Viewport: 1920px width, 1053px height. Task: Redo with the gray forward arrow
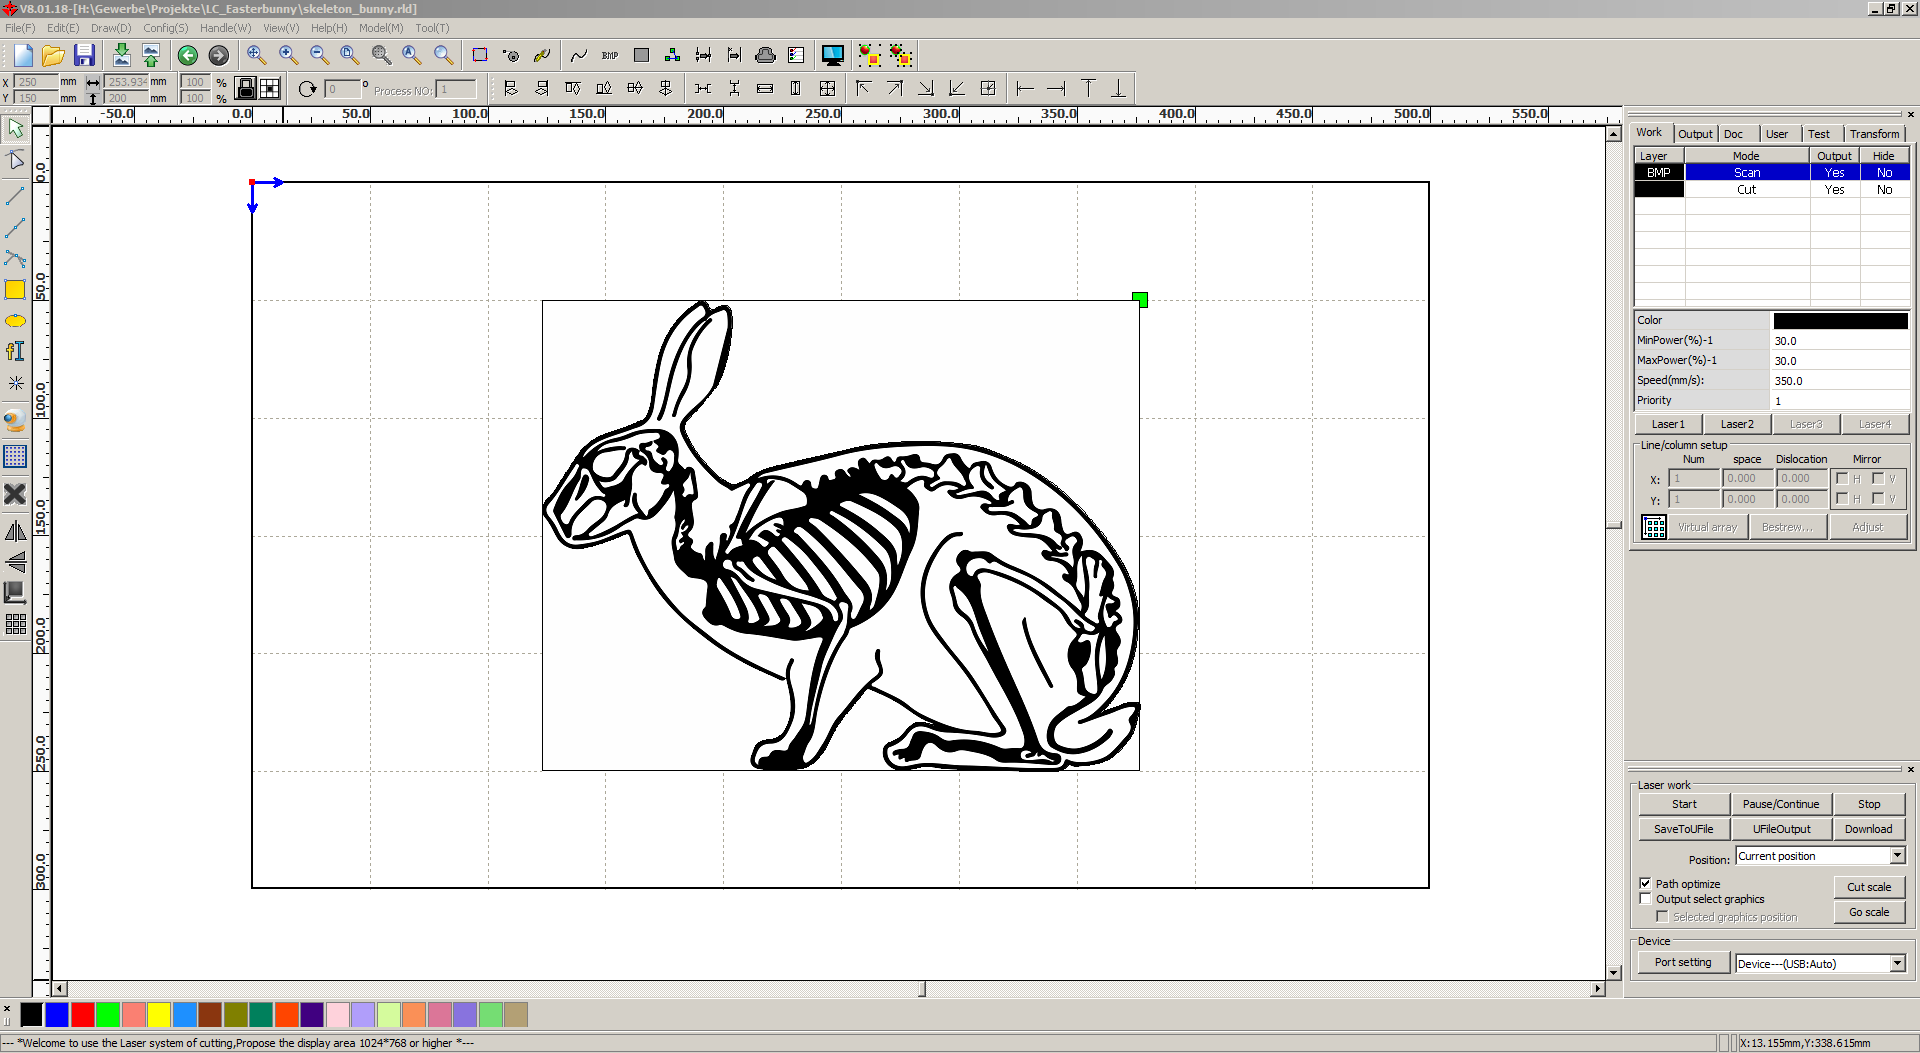tap(218, 55)
